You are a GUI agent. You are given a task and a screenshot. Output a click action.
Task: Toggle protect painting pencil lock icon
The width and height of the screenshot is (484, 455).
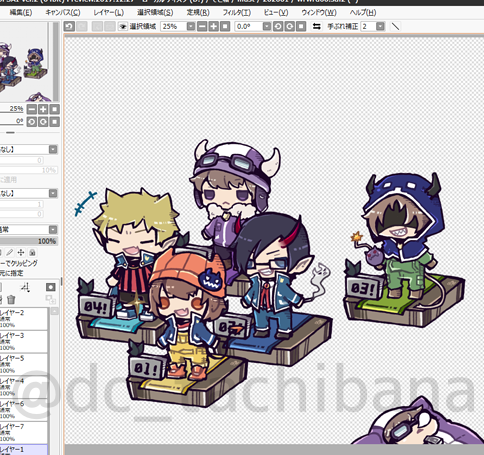click(x=10, y=253)
